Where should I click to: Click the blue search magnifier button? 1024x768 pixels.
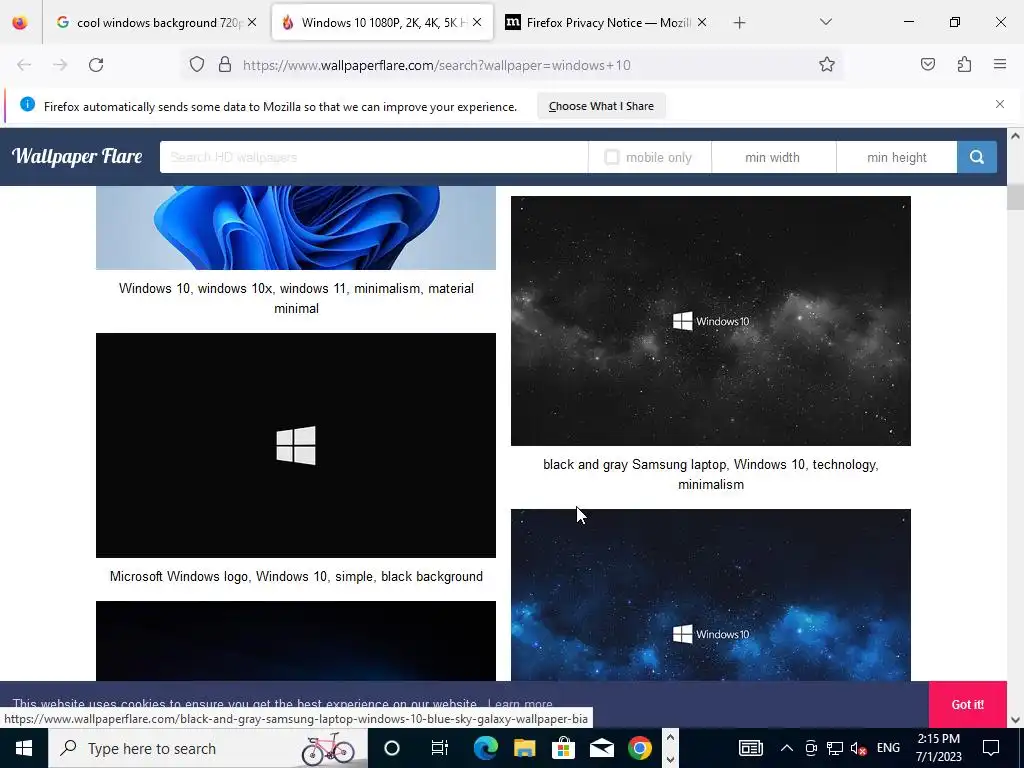pos(977,157)
